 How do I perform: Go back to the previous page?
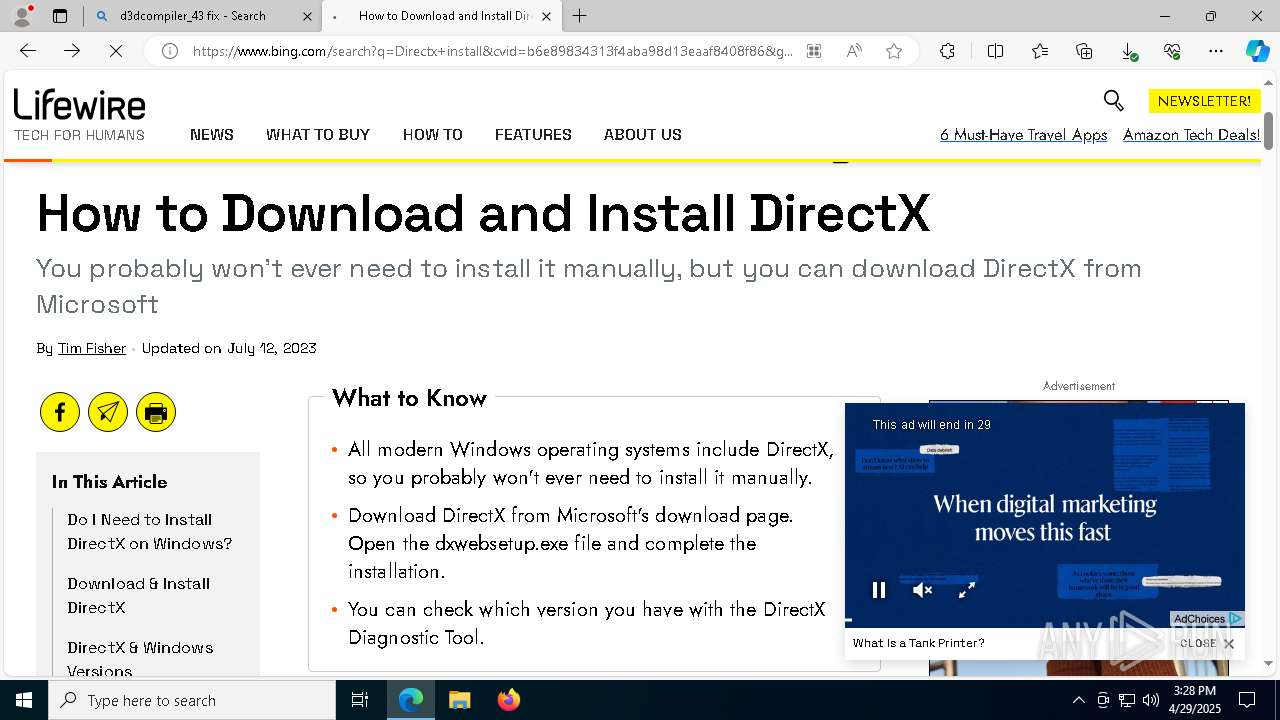coord(28,51)
